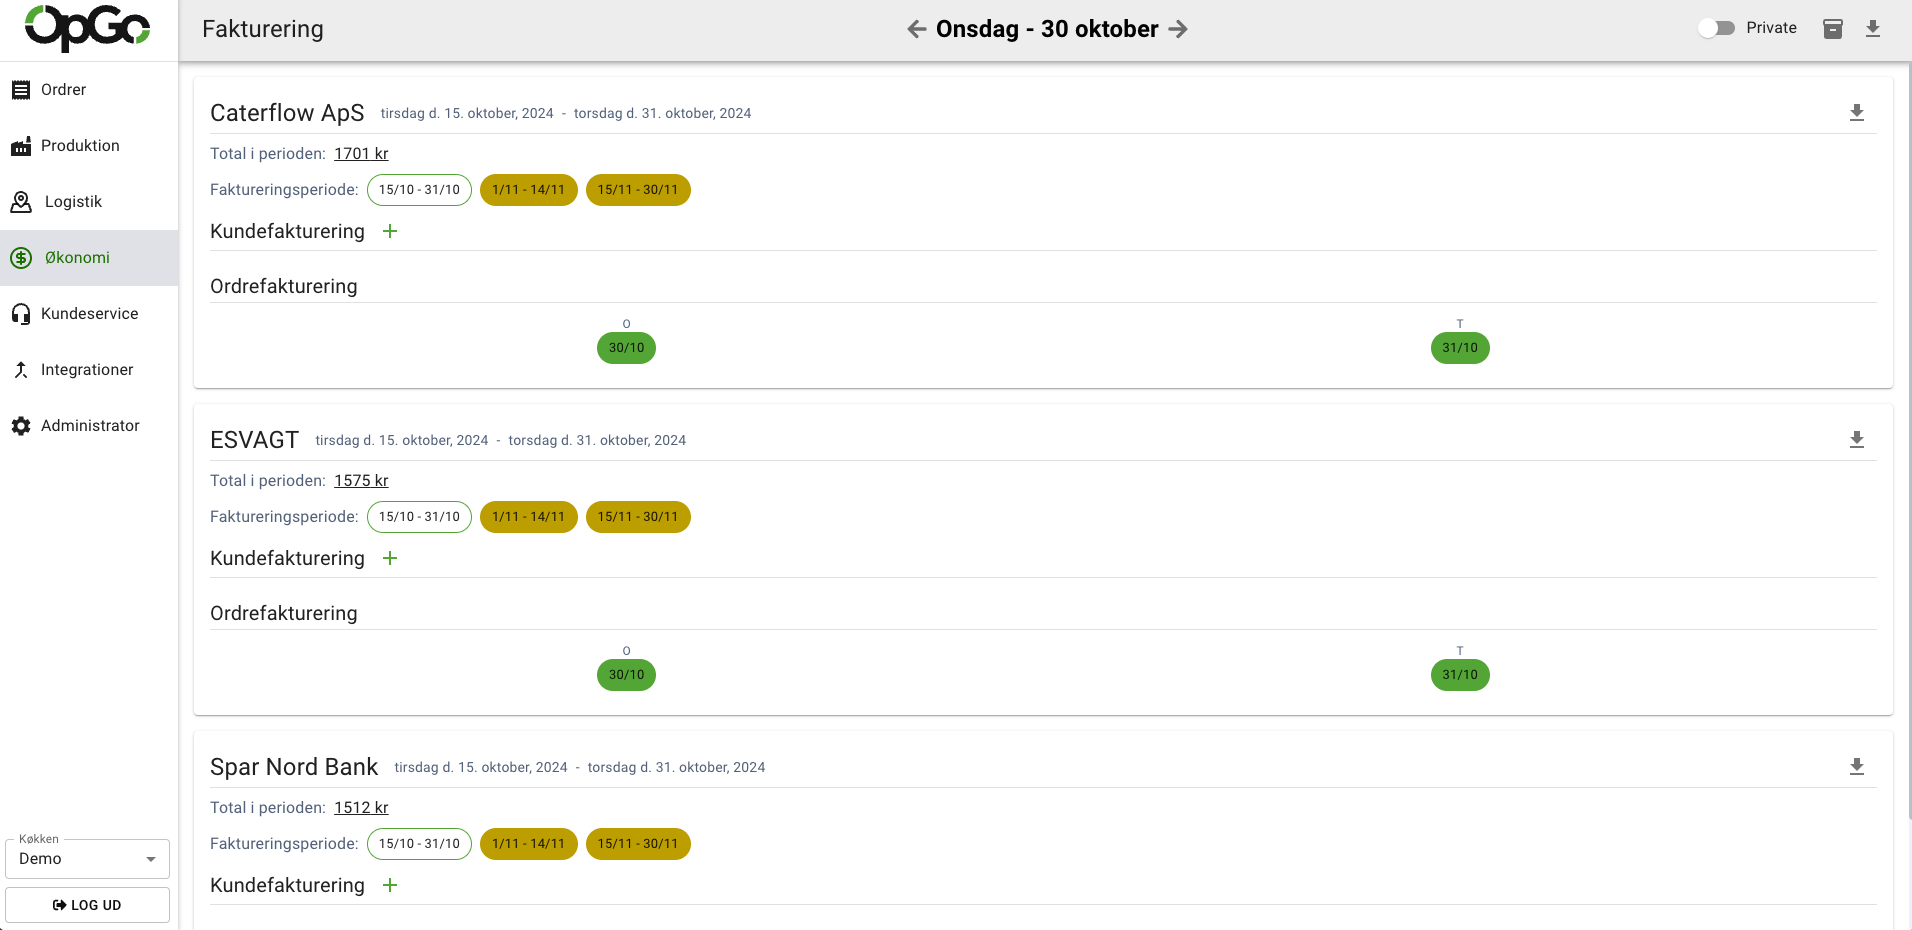
Task: Open Caterflow total 1701 kr link
Action: (x=361, y=154)
